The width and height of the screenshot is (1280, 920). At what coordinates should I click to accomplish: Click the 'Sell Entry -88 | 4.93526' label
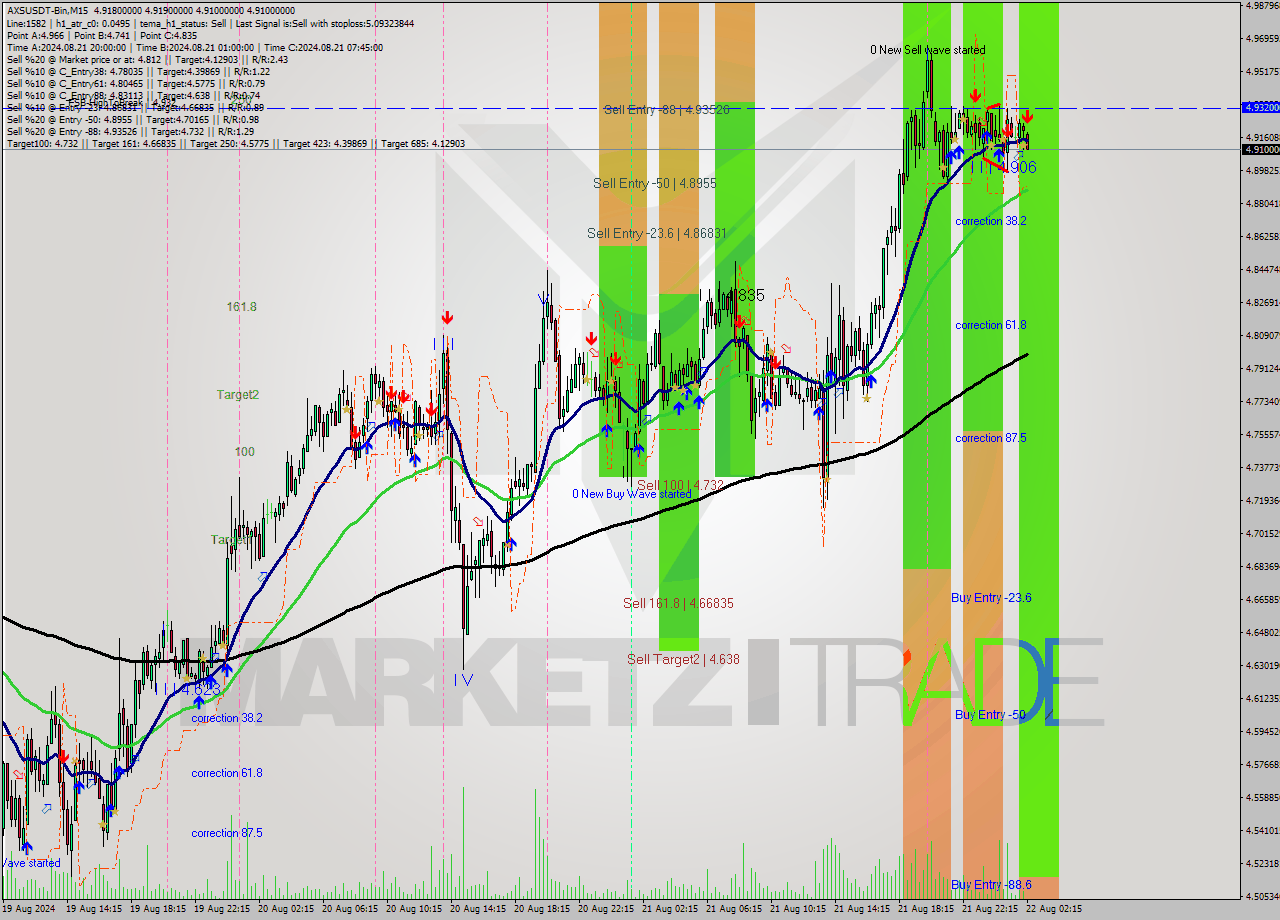(666, 109)
